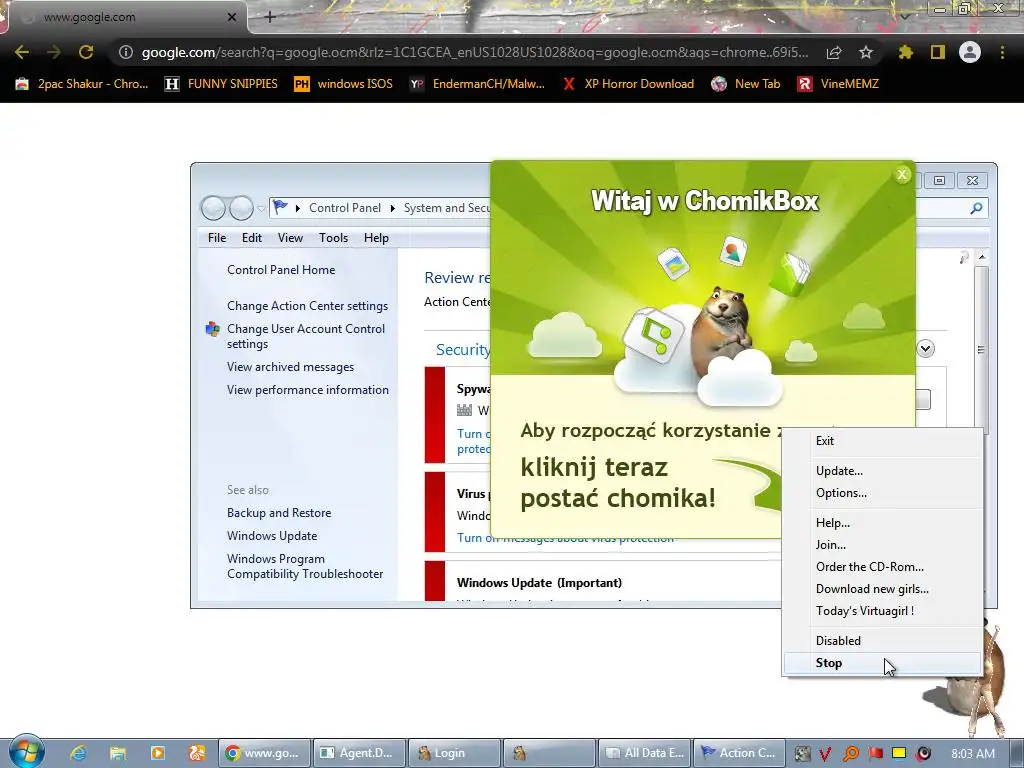This screenshot has width=1024, height=768.
Task: Open View archived messages link
Action: (x=290, y=367)
